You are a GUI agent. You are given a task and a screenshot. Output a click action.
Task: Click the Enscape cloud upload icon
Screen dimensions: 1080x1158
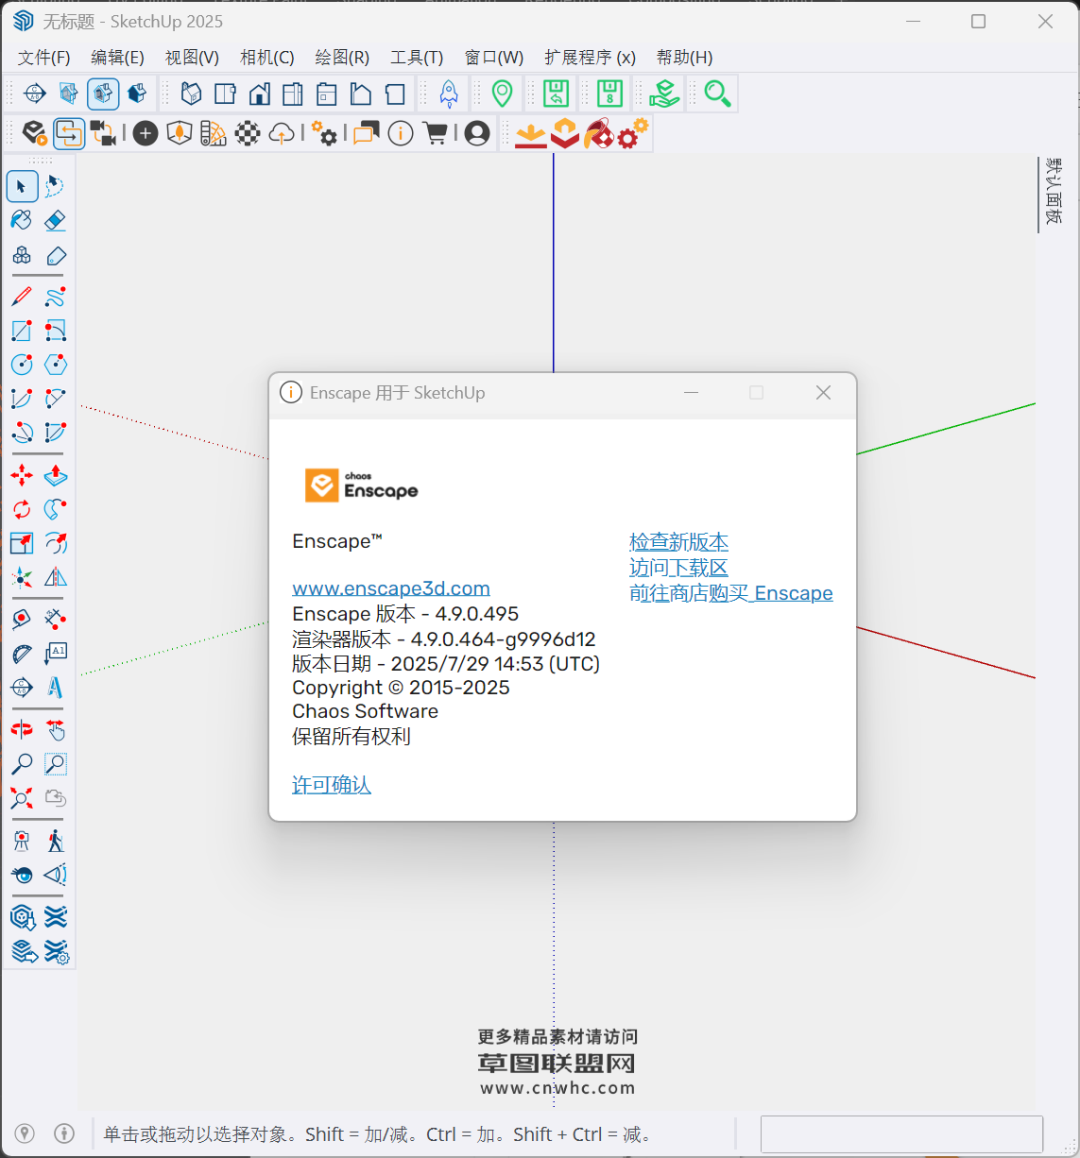click(x=281, y=134)
